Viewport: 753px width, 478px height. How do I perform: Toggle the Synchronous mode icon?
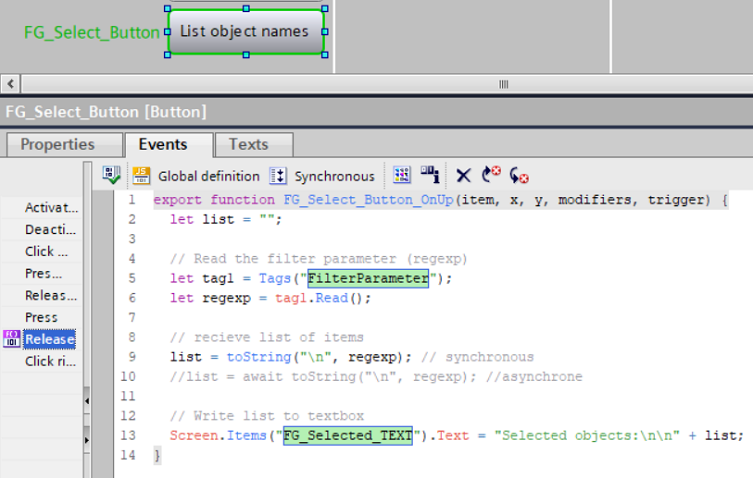click(x=278, y=175)
